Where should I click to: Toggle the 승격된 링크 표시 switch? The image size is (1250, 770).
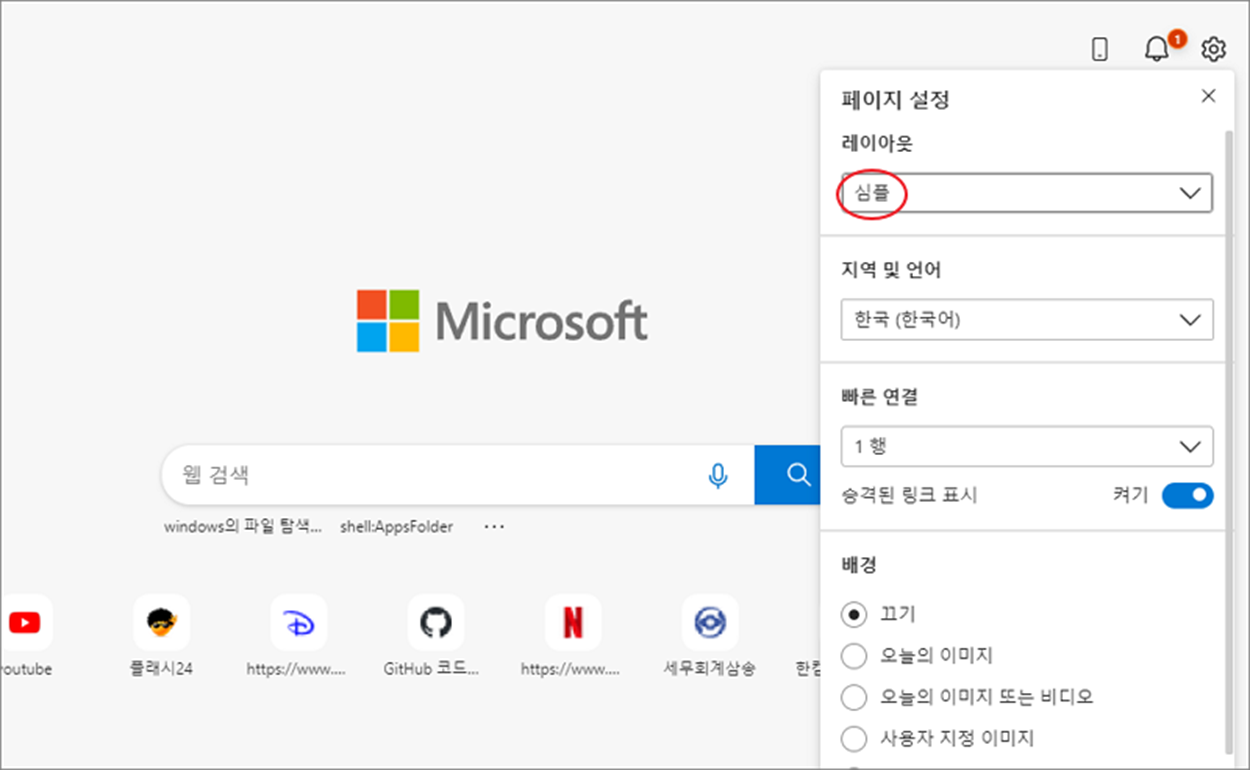(x=1187, y=495)
